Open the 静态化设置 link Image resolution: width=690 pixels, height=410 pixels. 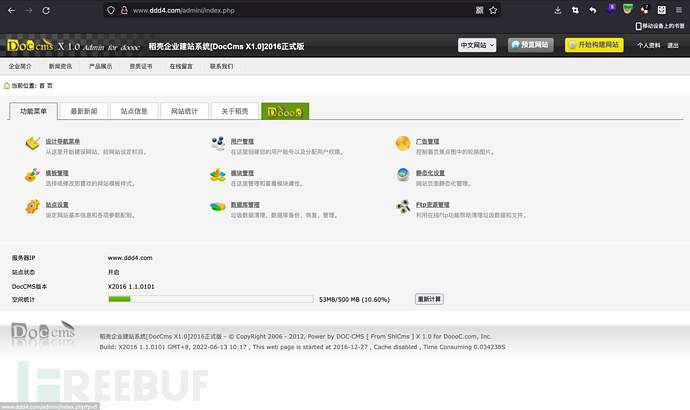coord(430,173)
